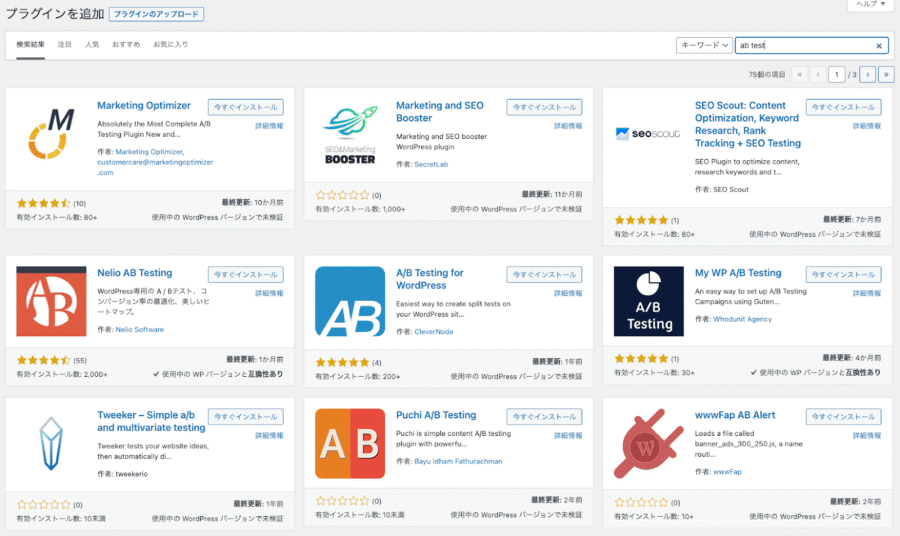Install the Tweeker plugin now
Viewport: 900px width, 536px height.
(246, 417)
